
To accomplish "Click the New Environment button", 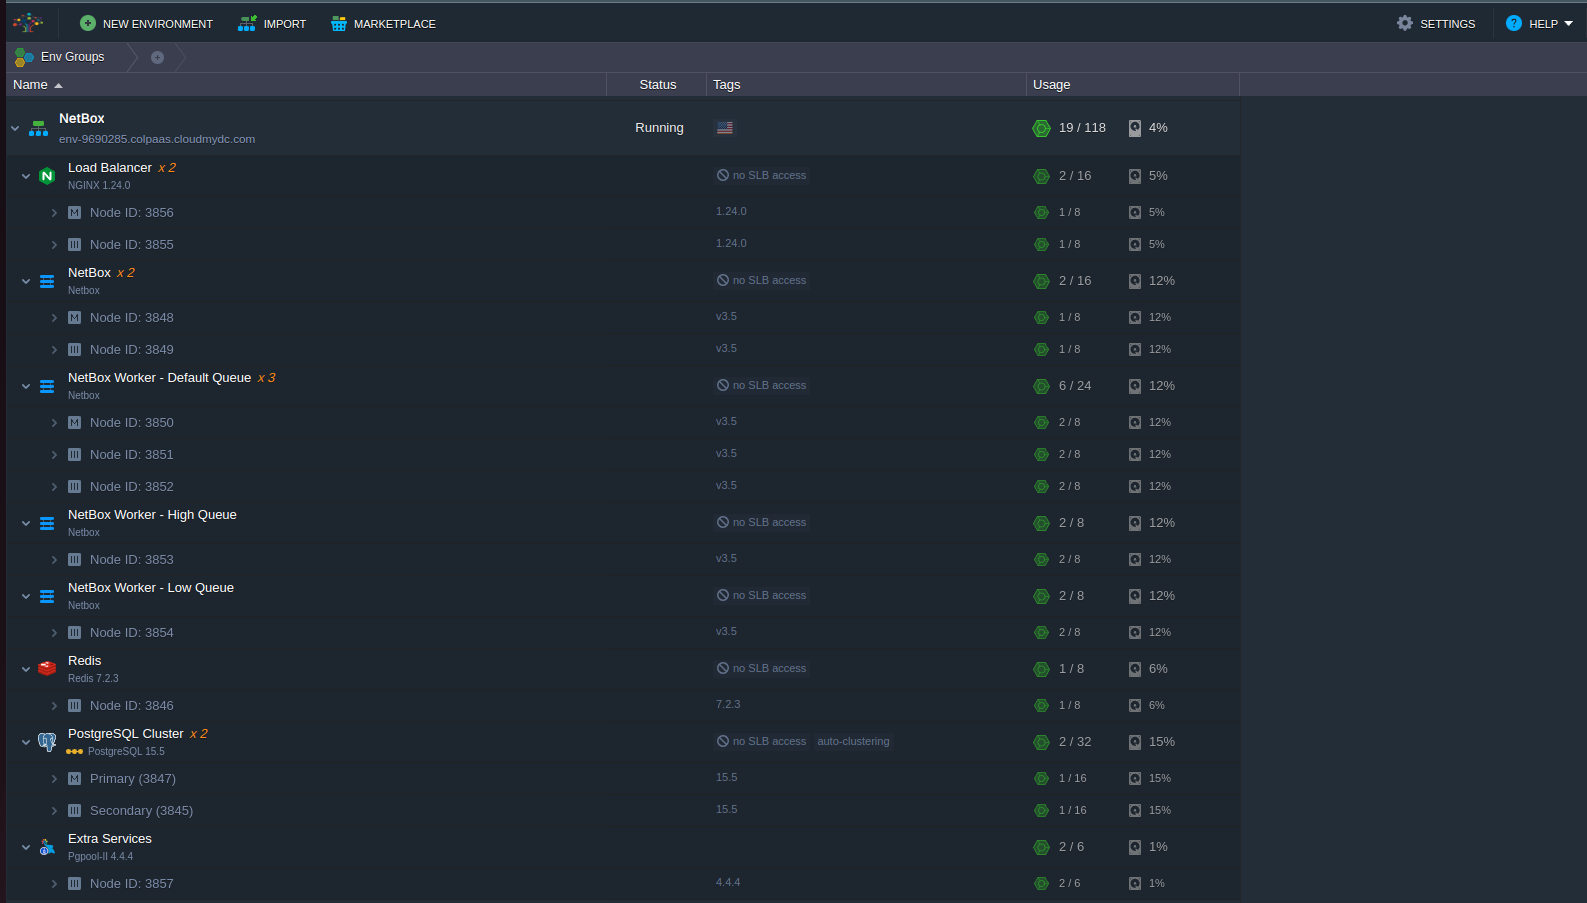I will coord(146,23).
